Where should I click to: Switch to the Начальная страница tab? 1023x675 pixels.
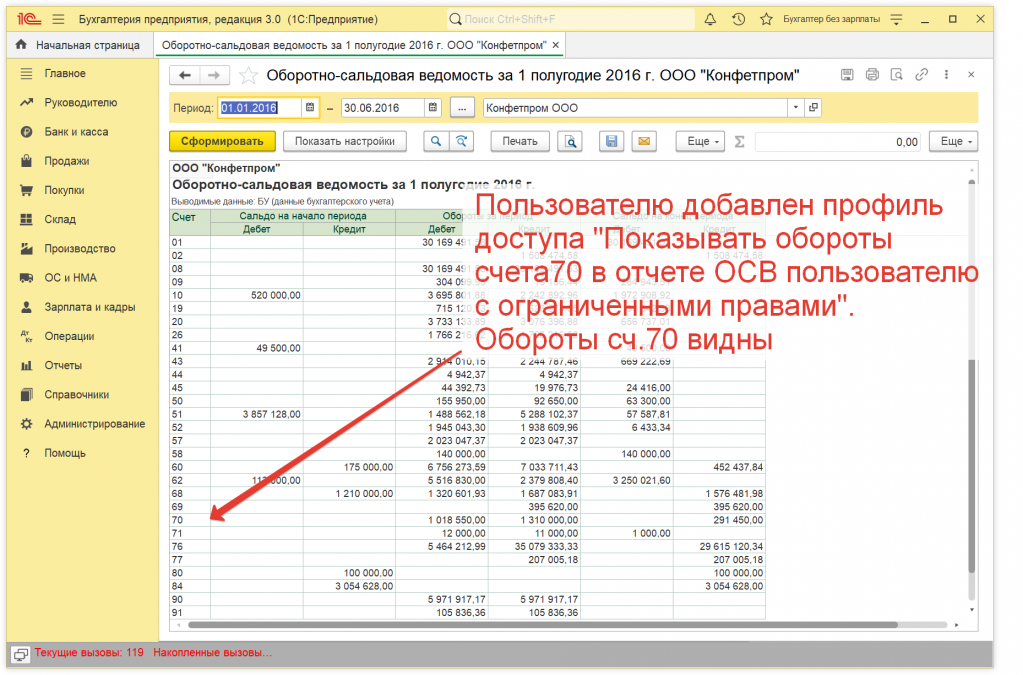pos(80,45)
